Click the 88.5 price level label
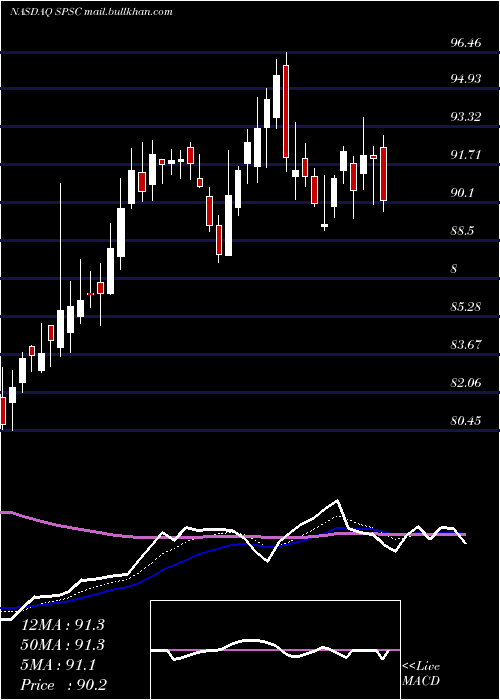The width and height of the screenshot is (500, 700). click(462, 231)
